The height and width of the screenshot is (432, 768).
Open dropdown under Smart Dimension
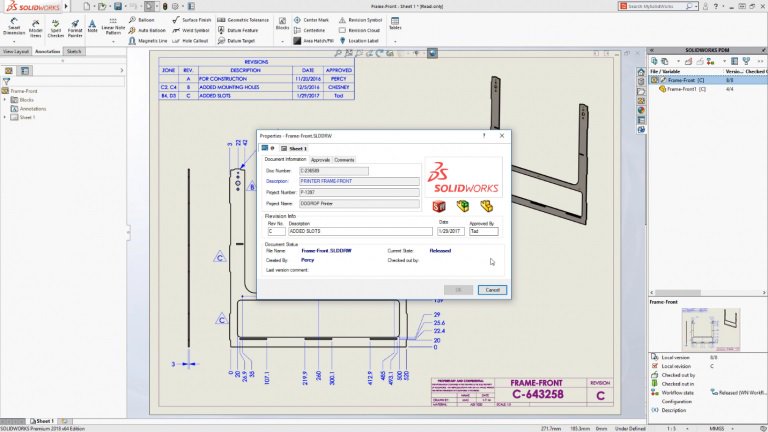pyautogui.click(x=14, y=42)
